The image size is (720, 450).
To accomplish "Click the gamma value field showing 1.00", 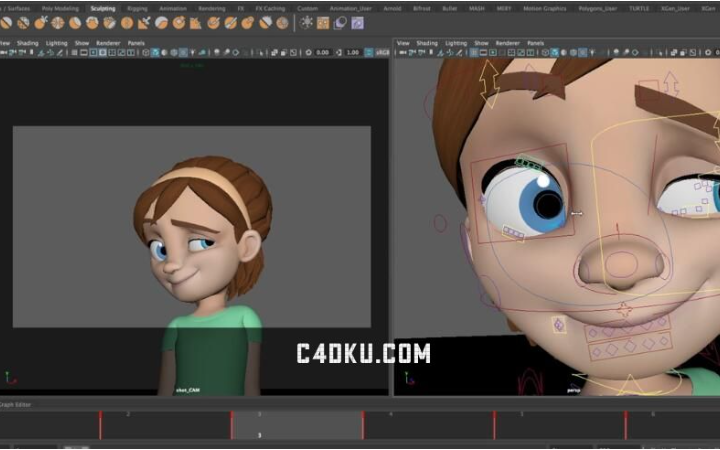I will tap(353, 52).
